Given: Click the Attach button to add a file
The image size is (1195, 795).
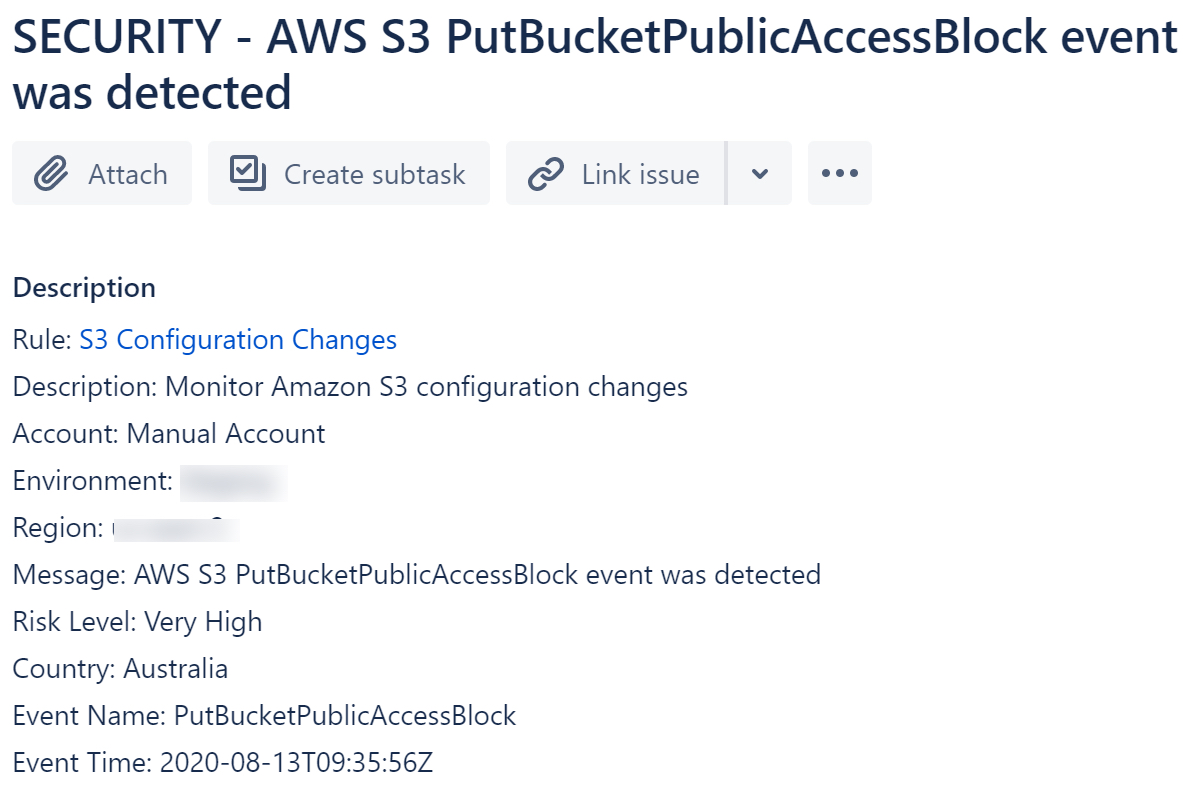Looking at the screenshot, I should click(x=101, y=173).
